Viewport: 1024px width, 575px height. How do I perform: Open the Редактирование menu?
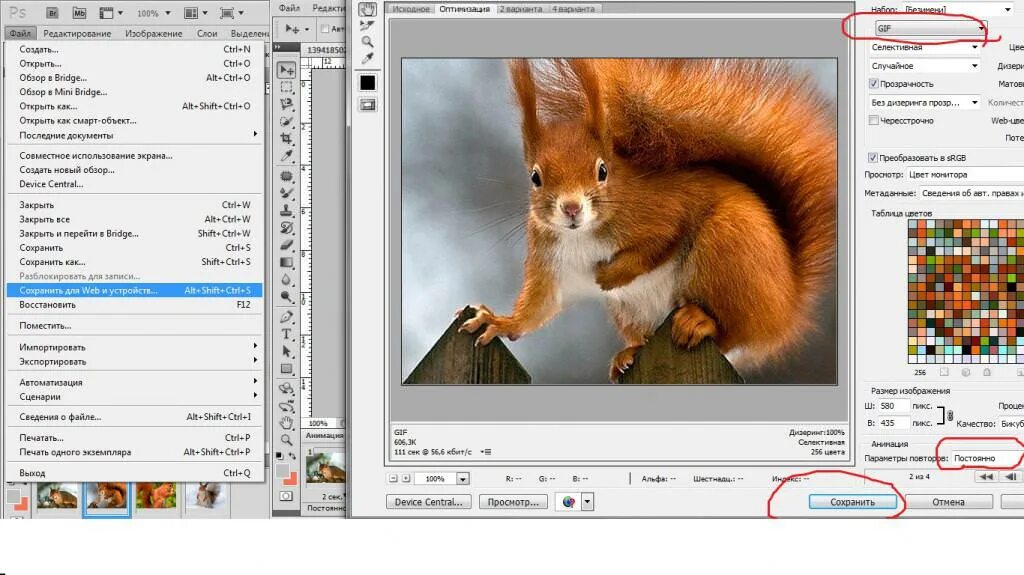tap(77, 33)
